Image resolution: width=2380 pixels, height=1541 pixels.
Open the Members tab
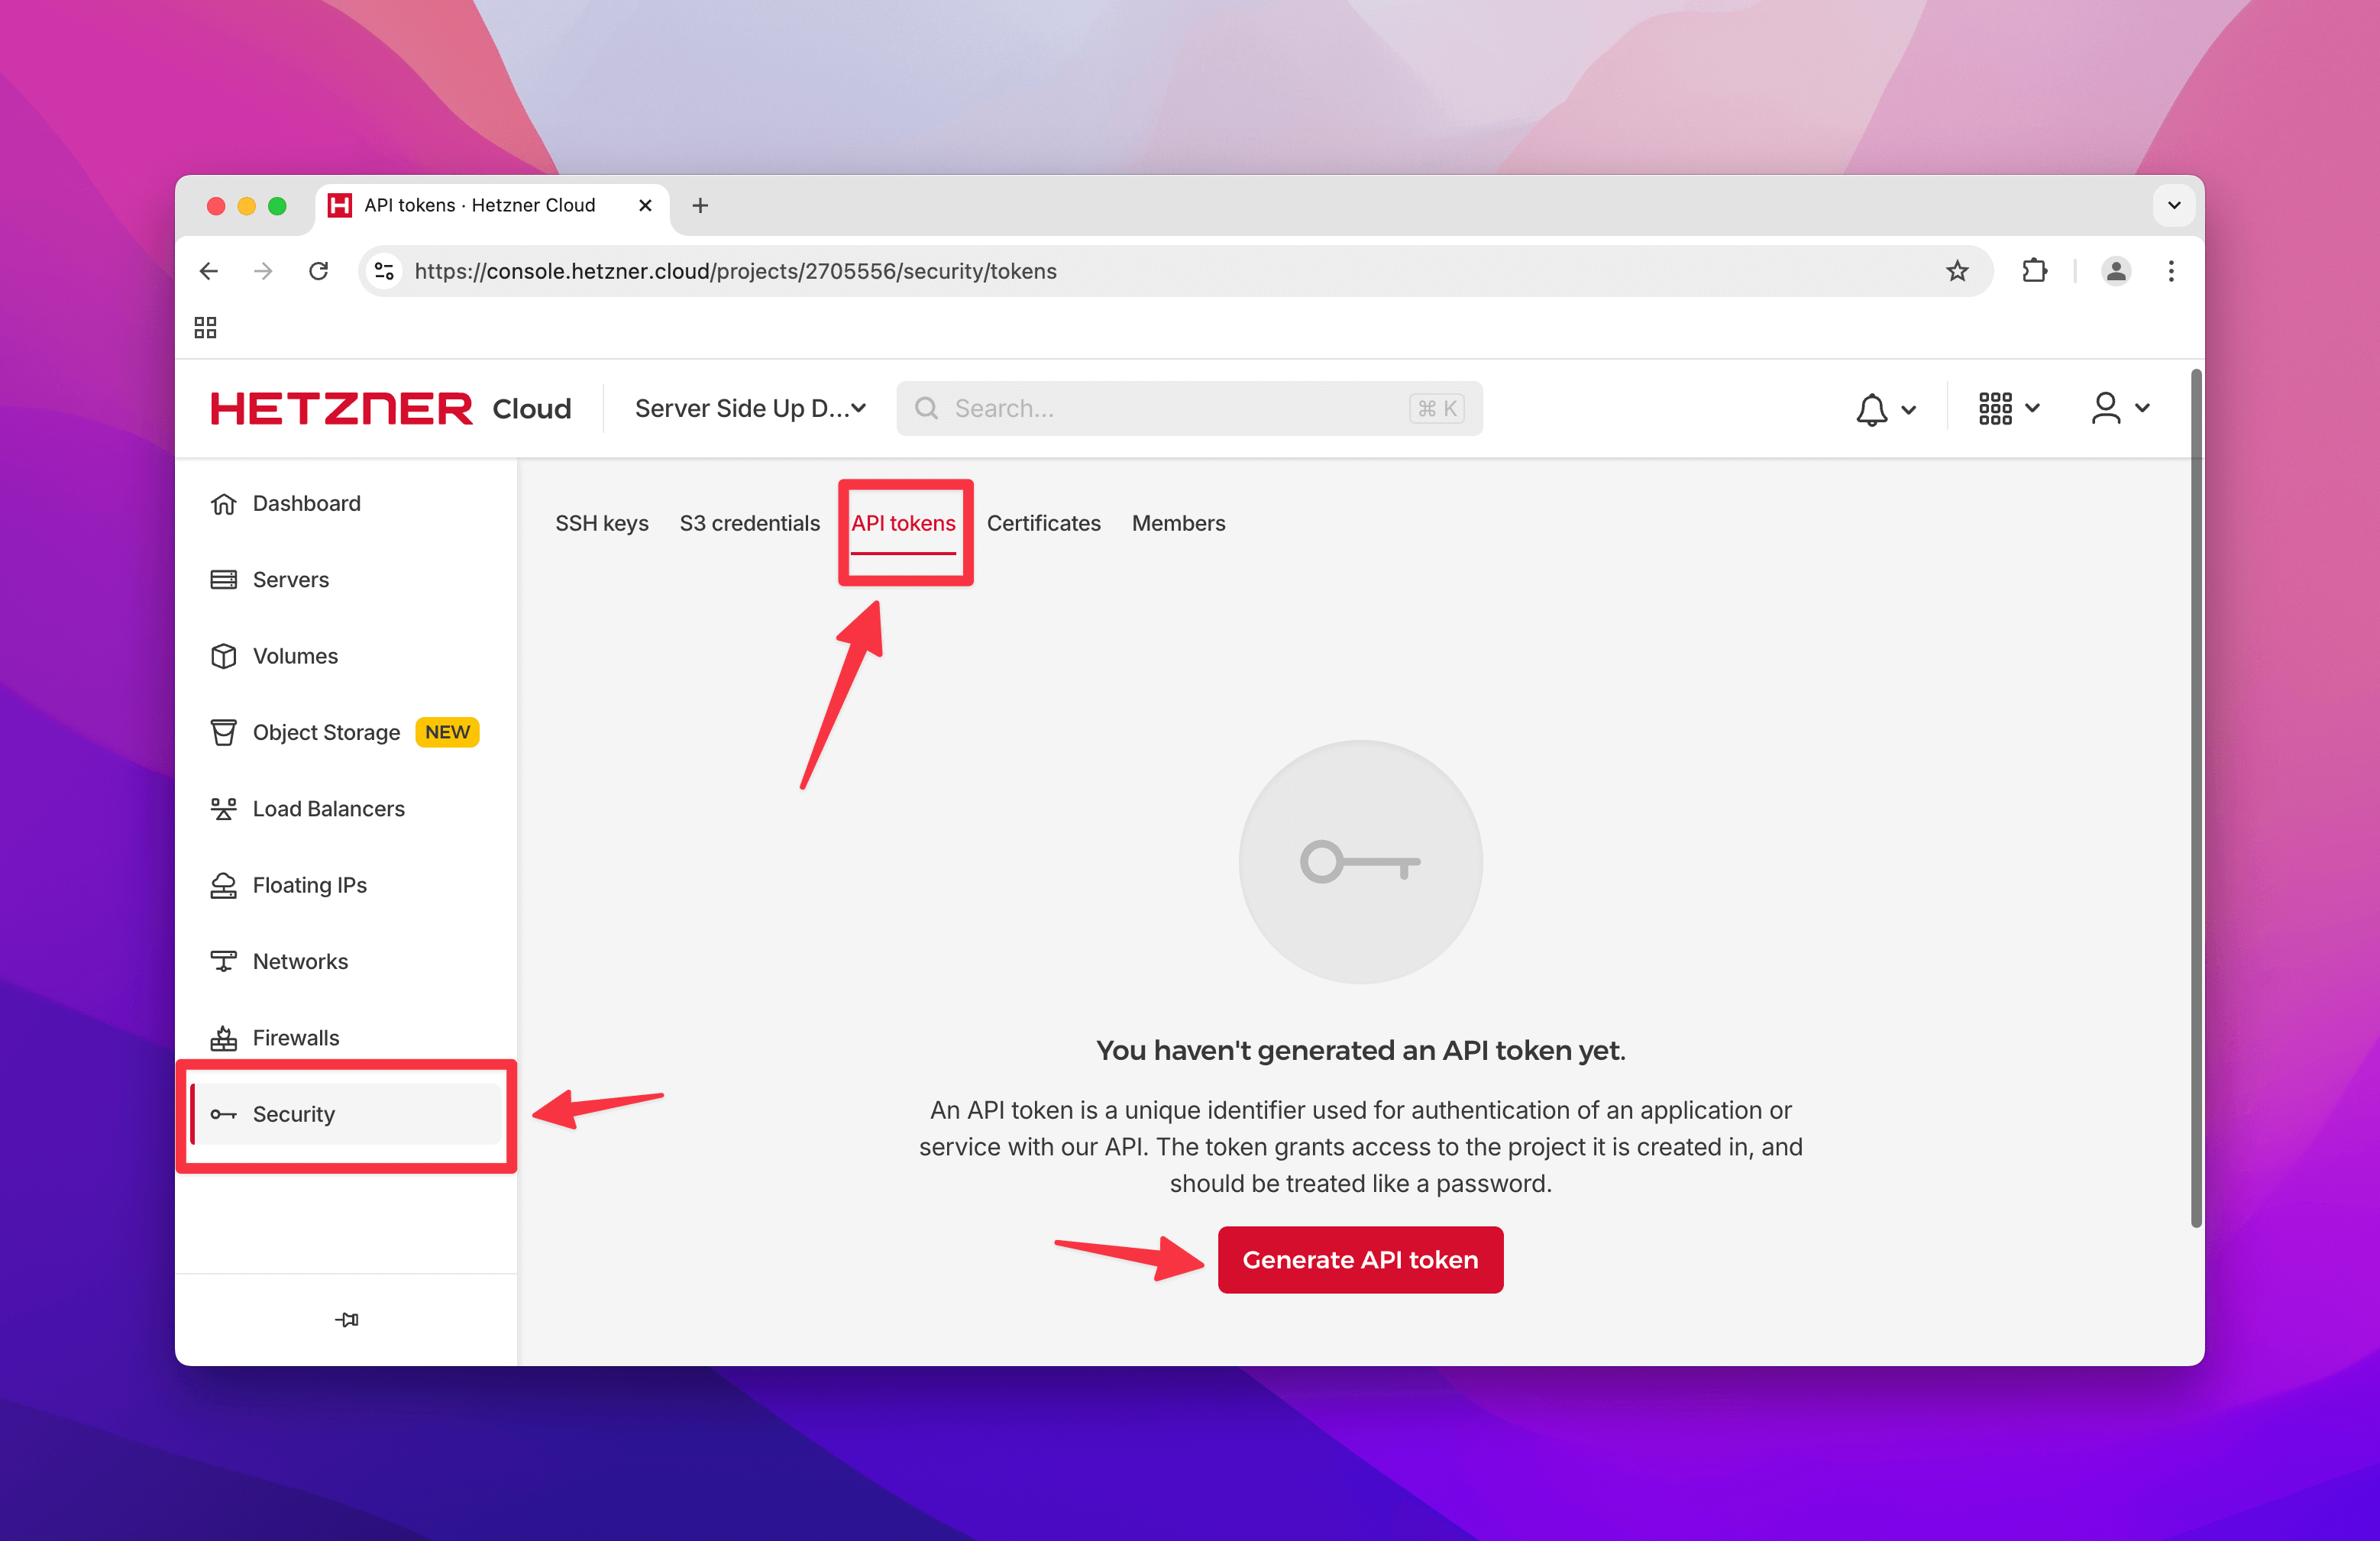(x=1178, y=520)
